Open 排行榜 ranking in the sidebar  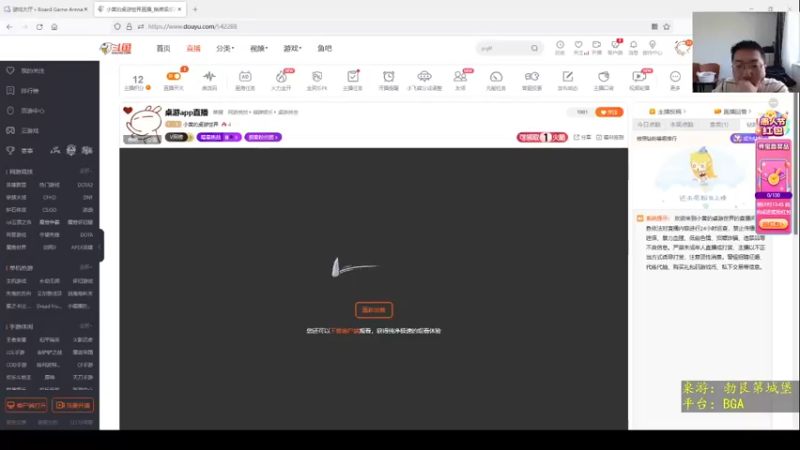tap(30, 91)
